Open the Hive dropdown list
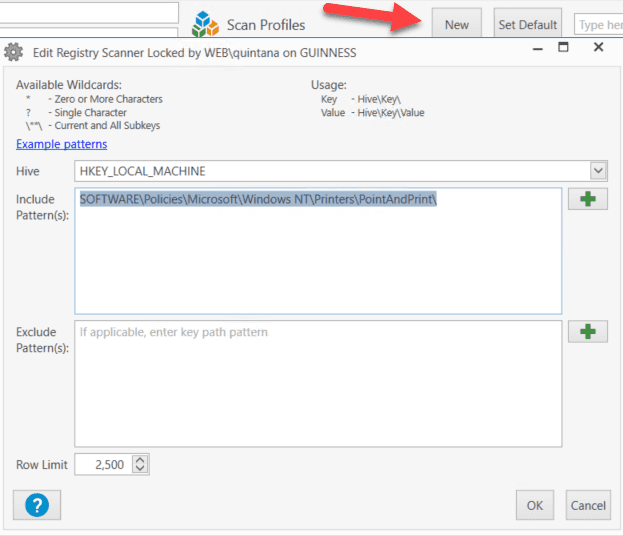623x536 pixels. tap(598, 171)
